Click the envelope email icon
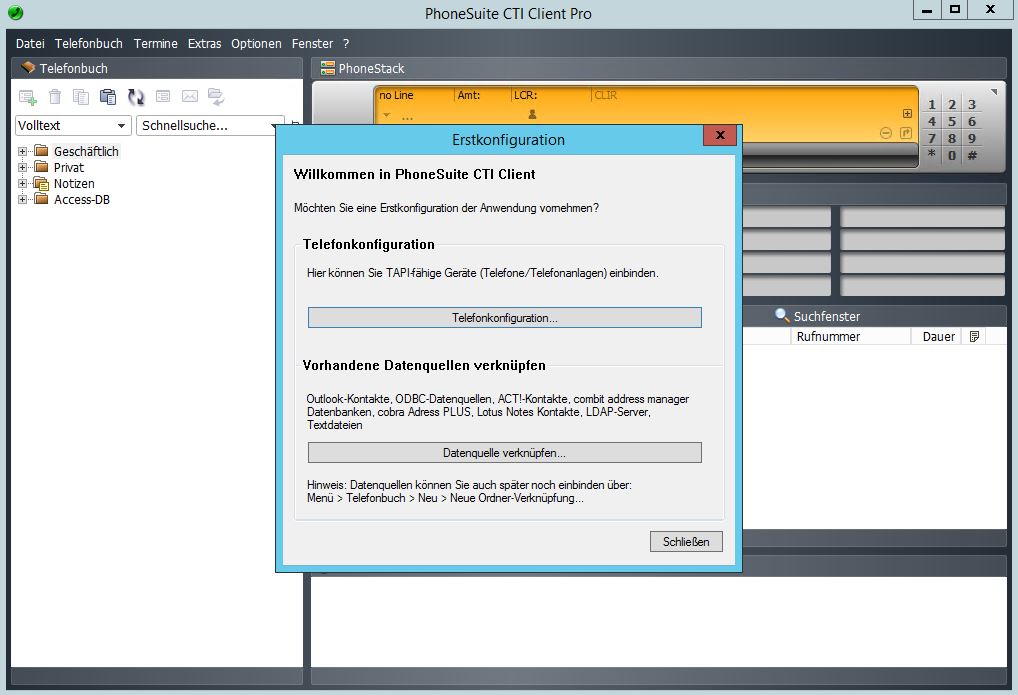Screen dimensions: 1018x695 click(x=189, y=97)
